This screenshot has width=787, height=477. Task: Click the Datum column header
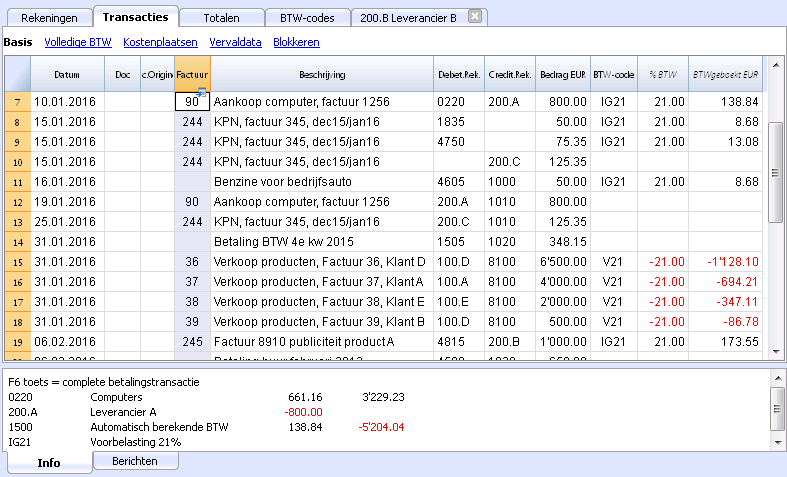point(67,74)
